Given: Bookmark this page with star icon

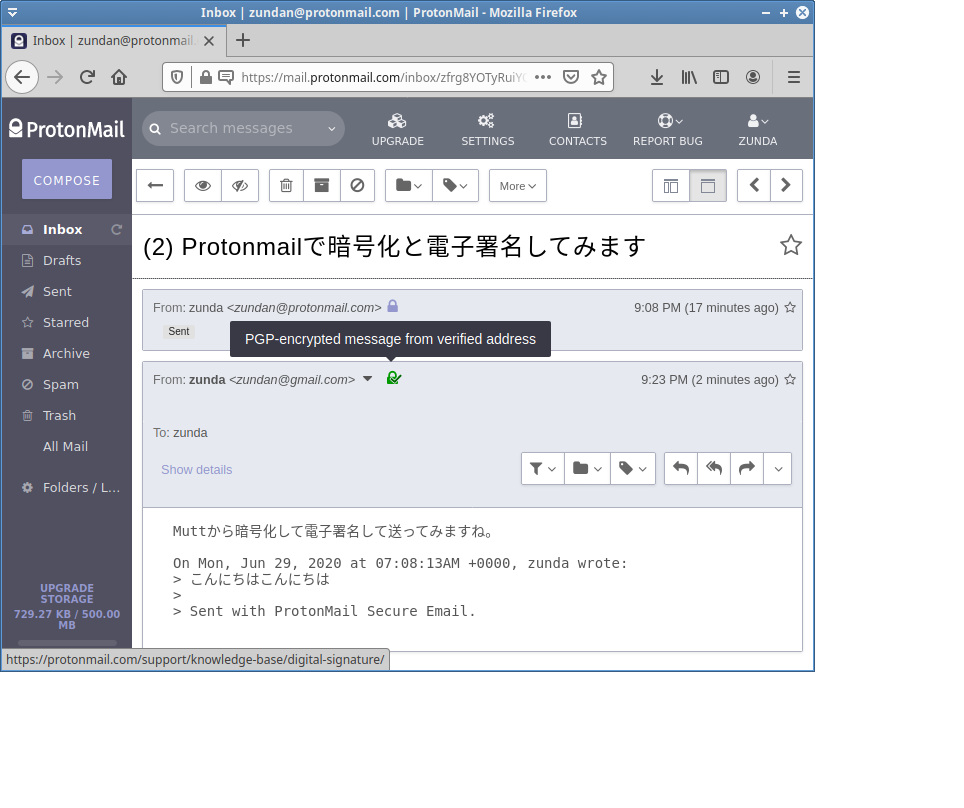Looking at the screenshot, I should pyautogui.click(x=599, y=77).
